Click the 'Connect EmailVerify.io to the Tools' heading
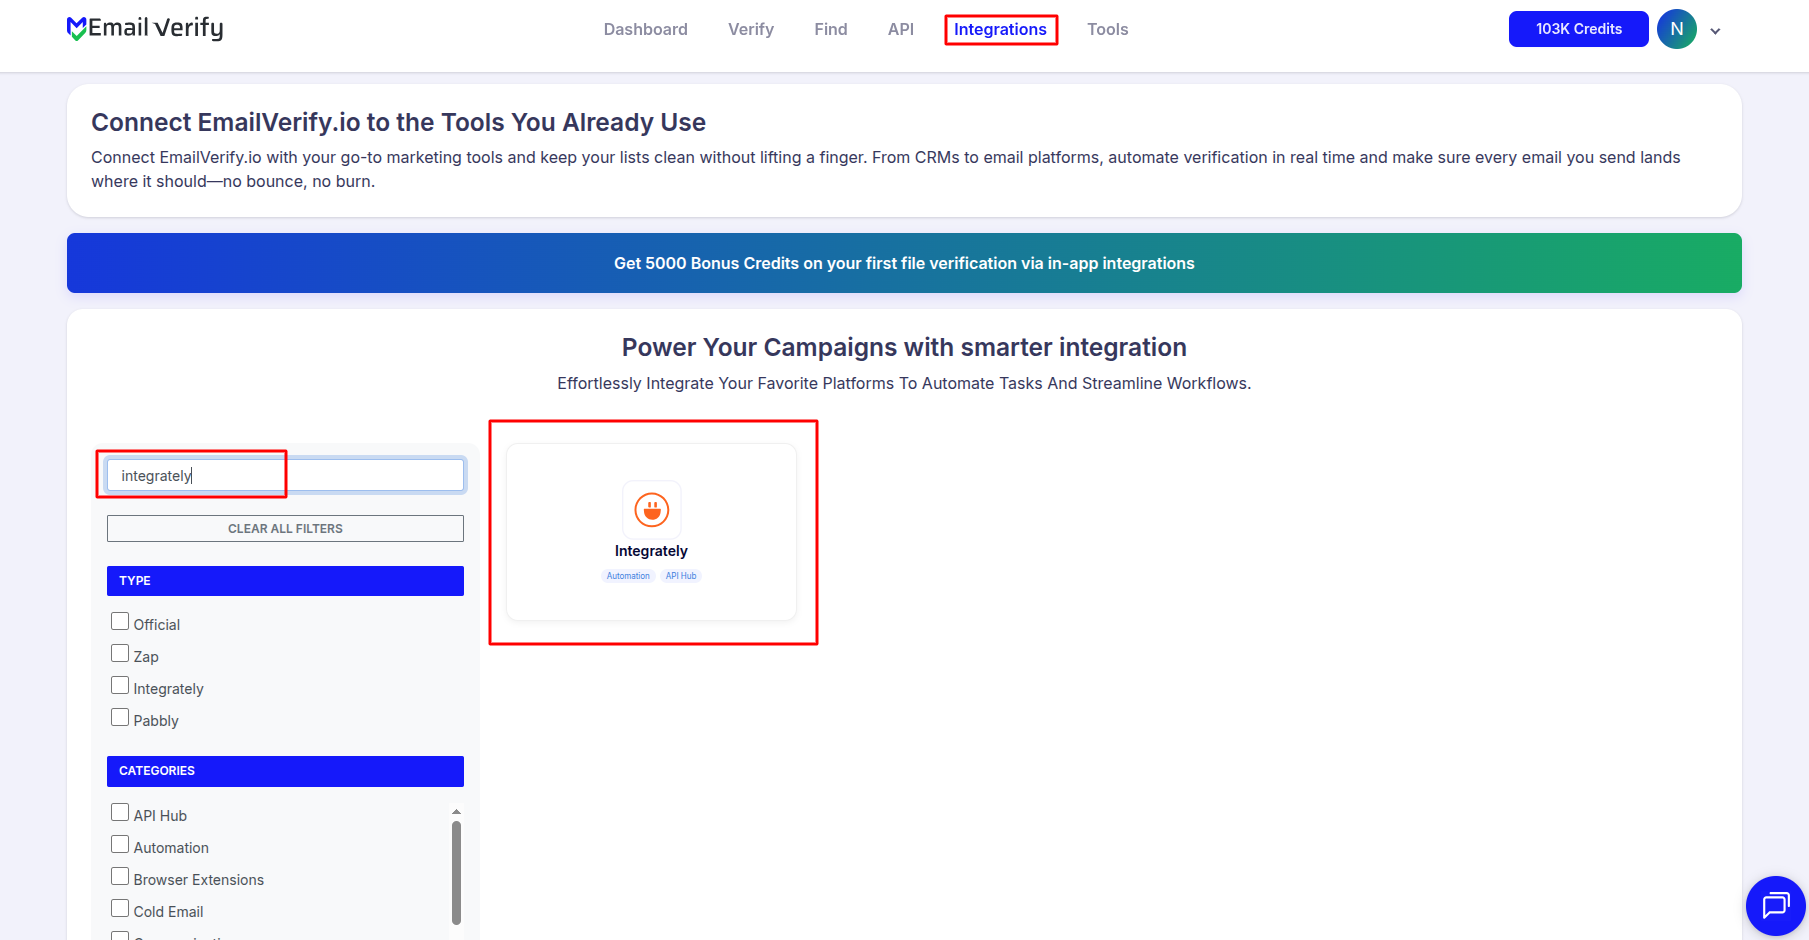Screen dimensions: 1809x940 [398, 122]
